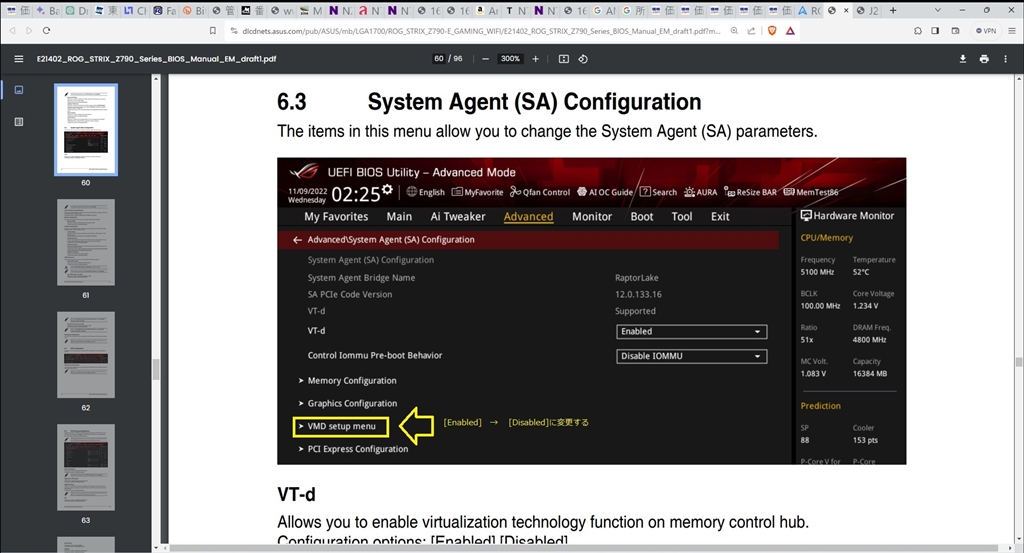This screenshot has width=1024, height=553.
Task: Open the PDF viewer more actions menu
Action: click(1006, 59)
